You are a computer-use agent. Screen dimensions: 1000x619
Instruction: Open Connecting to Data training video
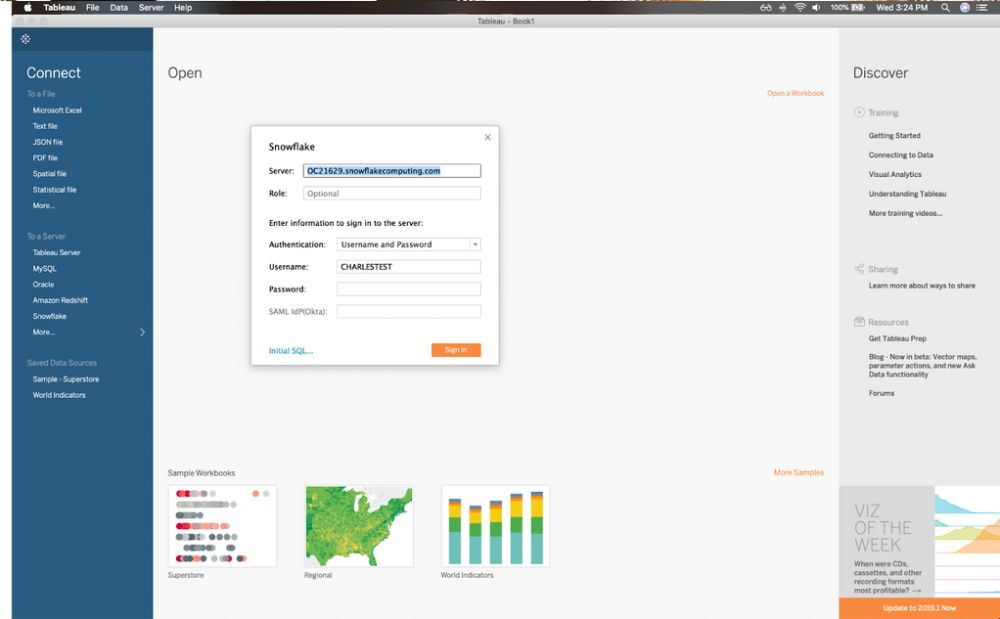point(901,155)
